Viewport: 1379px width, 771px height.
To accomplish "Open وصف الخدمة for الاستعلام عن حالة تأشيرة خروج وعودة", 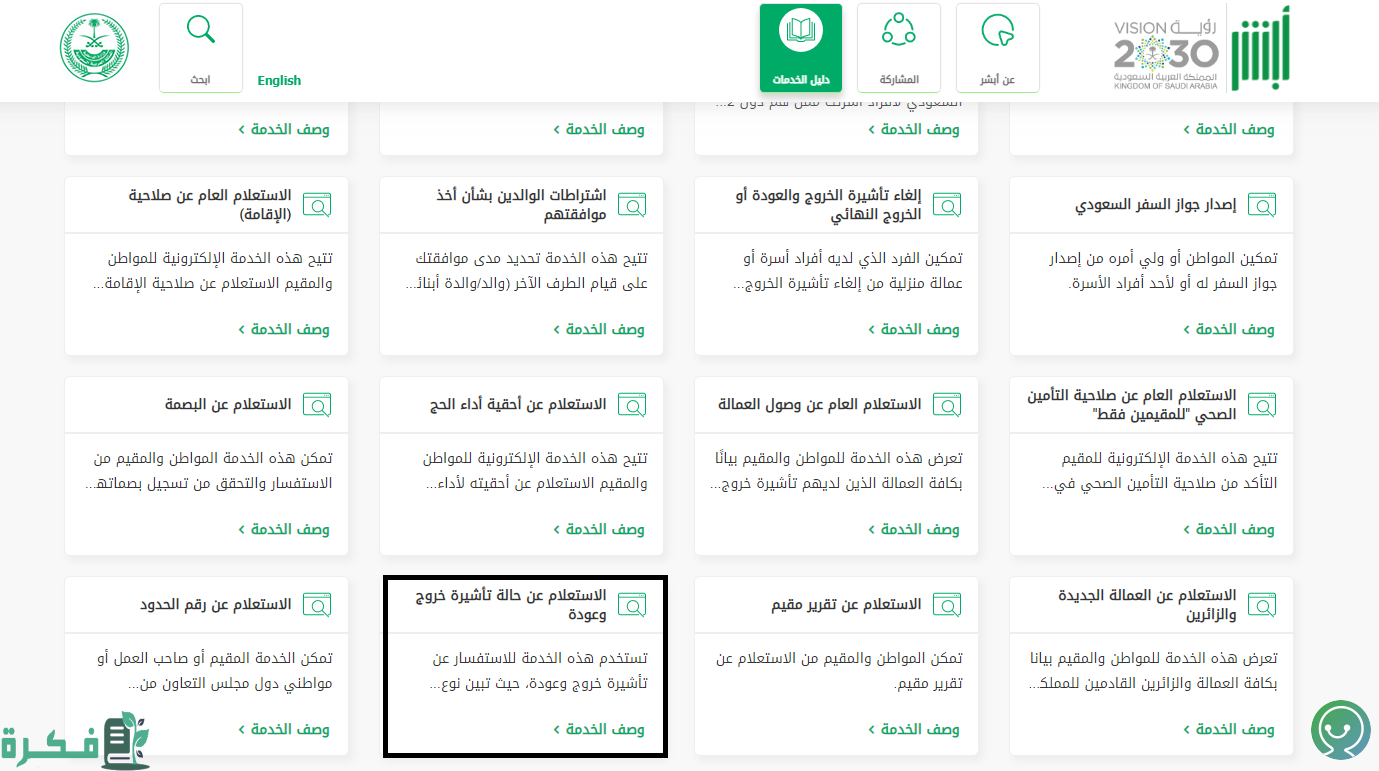I will [x=599, y=729].
